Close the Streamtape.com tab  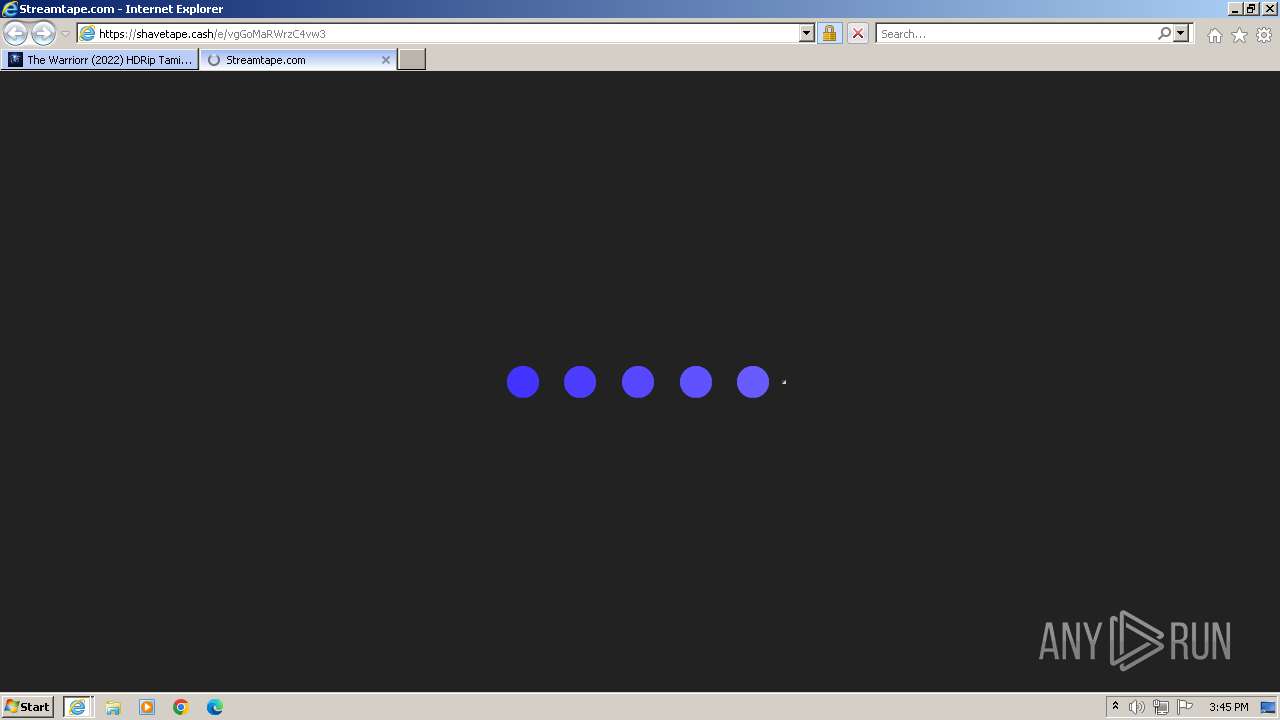(386, 60)
